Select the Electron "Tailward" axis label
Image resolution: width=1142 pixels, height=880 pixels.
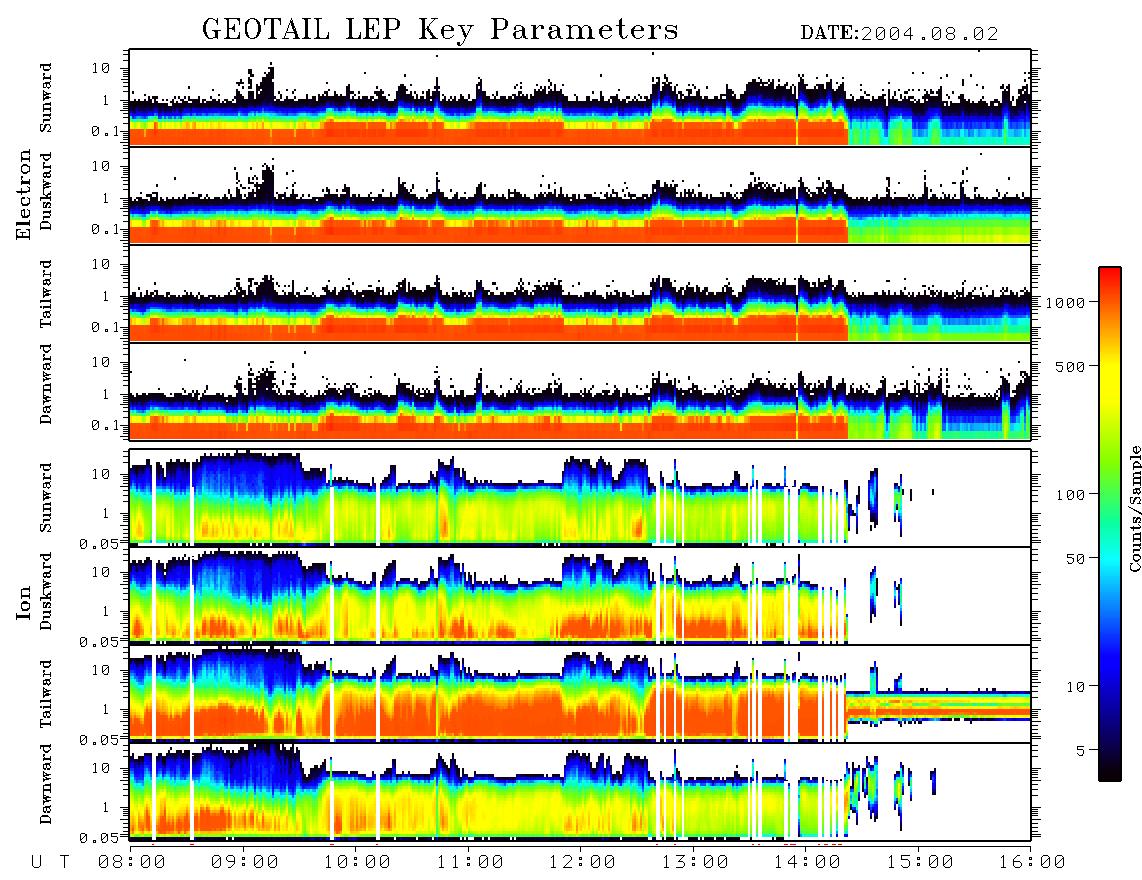[x=46, y=294]
